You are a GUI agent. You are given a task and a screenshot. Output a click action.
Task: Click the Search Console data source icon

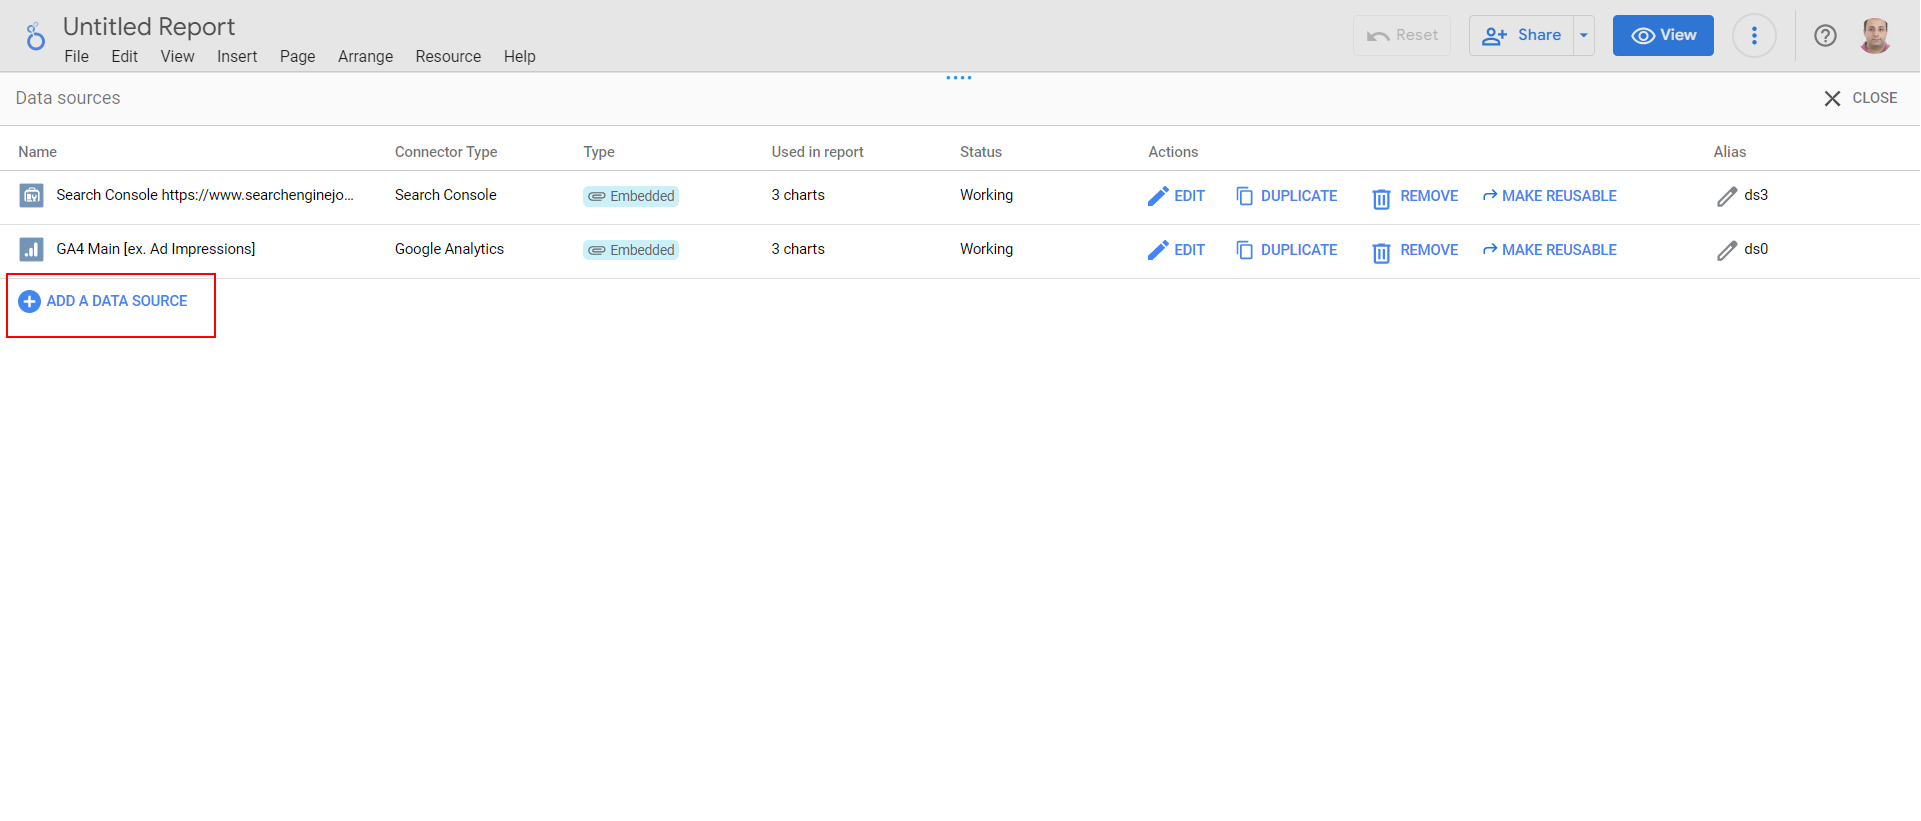(x=31, y=196)
